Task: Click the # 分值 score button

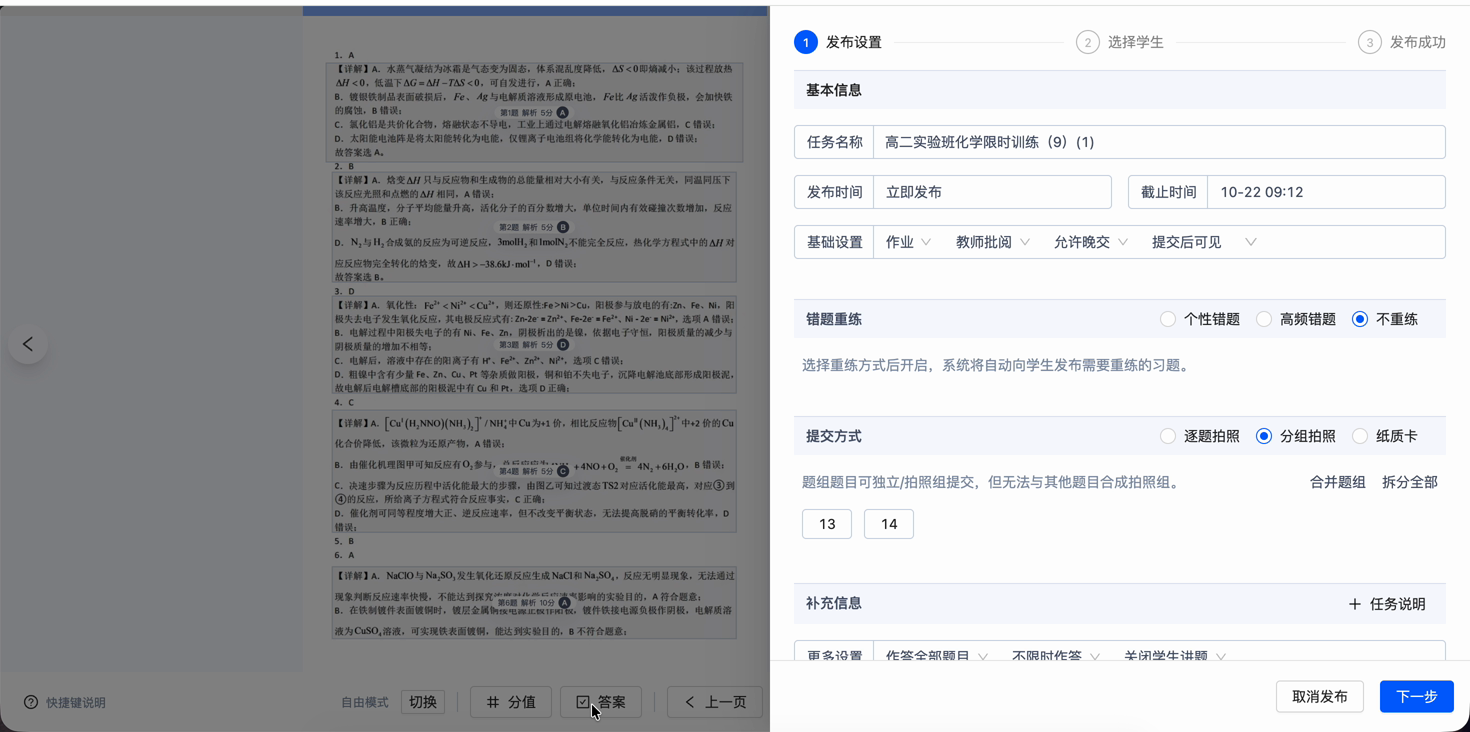Action: click(511, 702)
